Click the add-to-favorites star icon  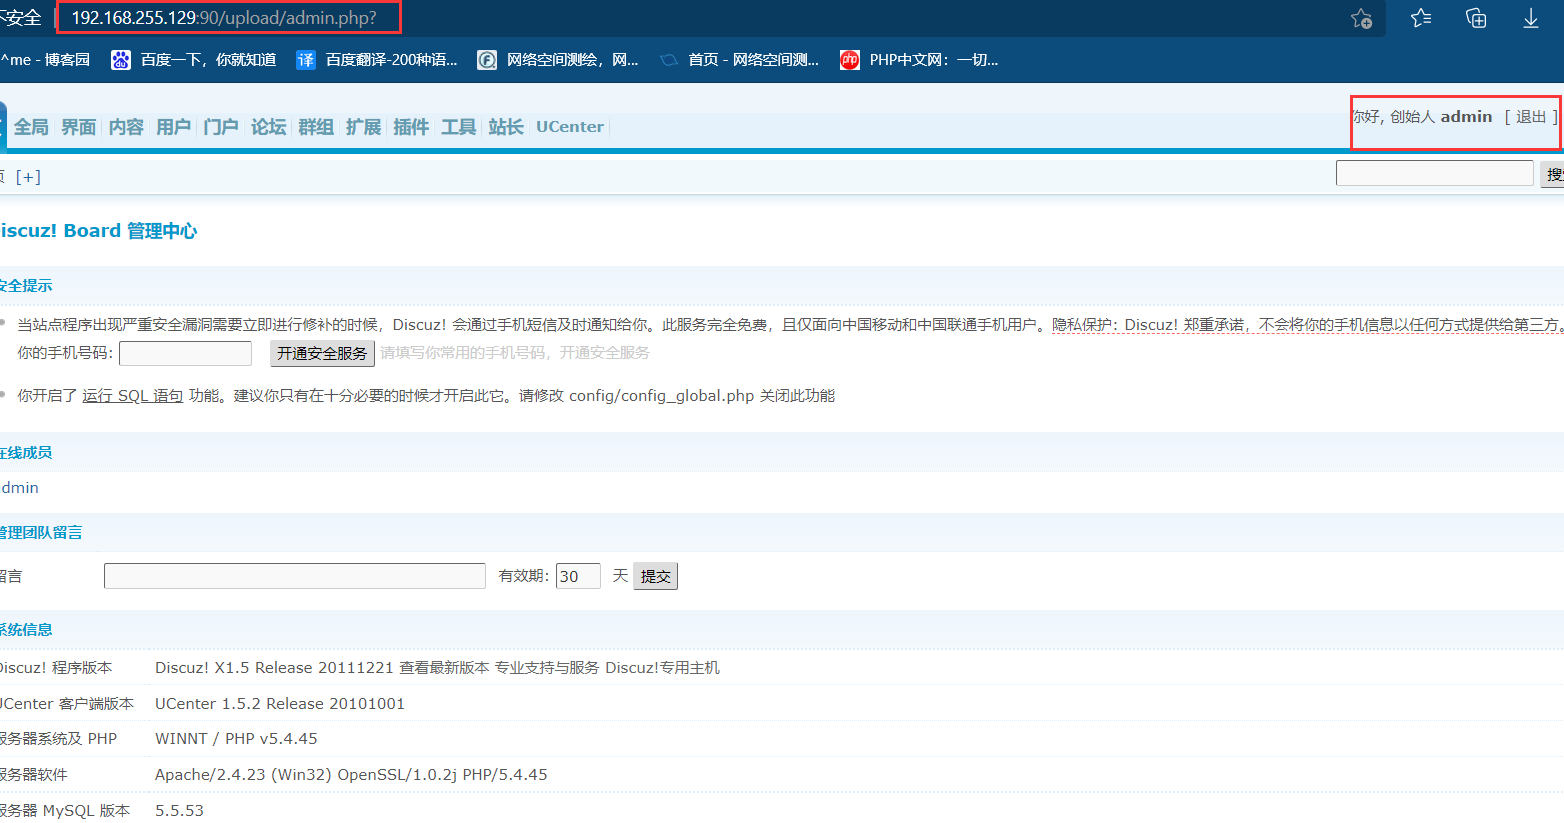(x=1361, y=18)
